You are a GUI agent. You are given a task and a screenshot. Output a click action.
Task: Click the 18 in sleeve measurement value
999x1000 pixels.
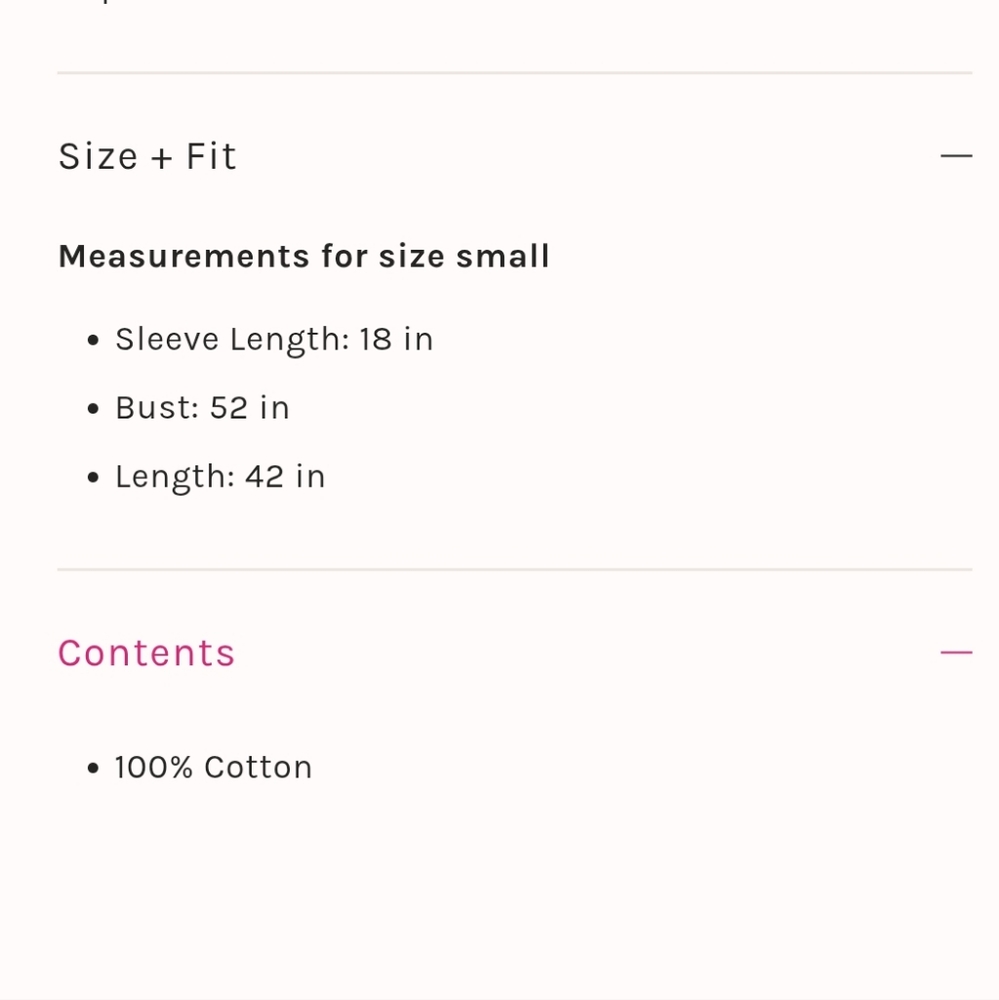point(396,339)
